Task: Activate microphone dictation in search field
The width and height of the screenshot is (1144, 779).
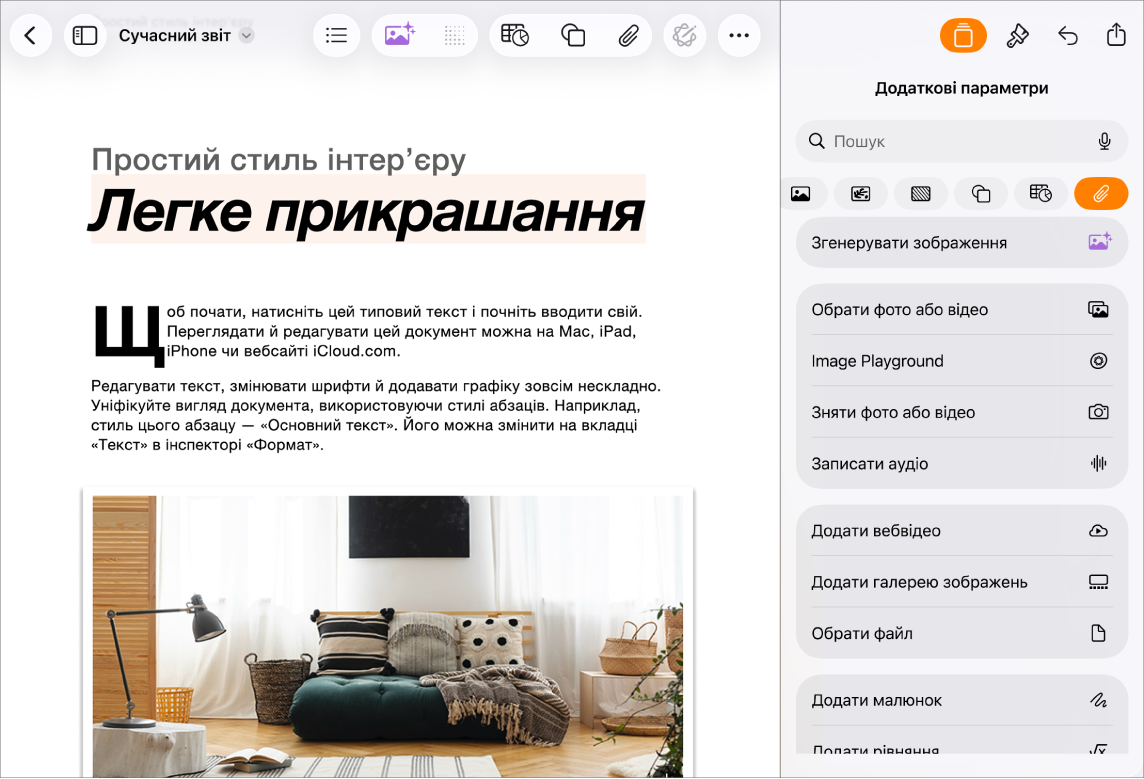Action: [x=1105, y=141]
